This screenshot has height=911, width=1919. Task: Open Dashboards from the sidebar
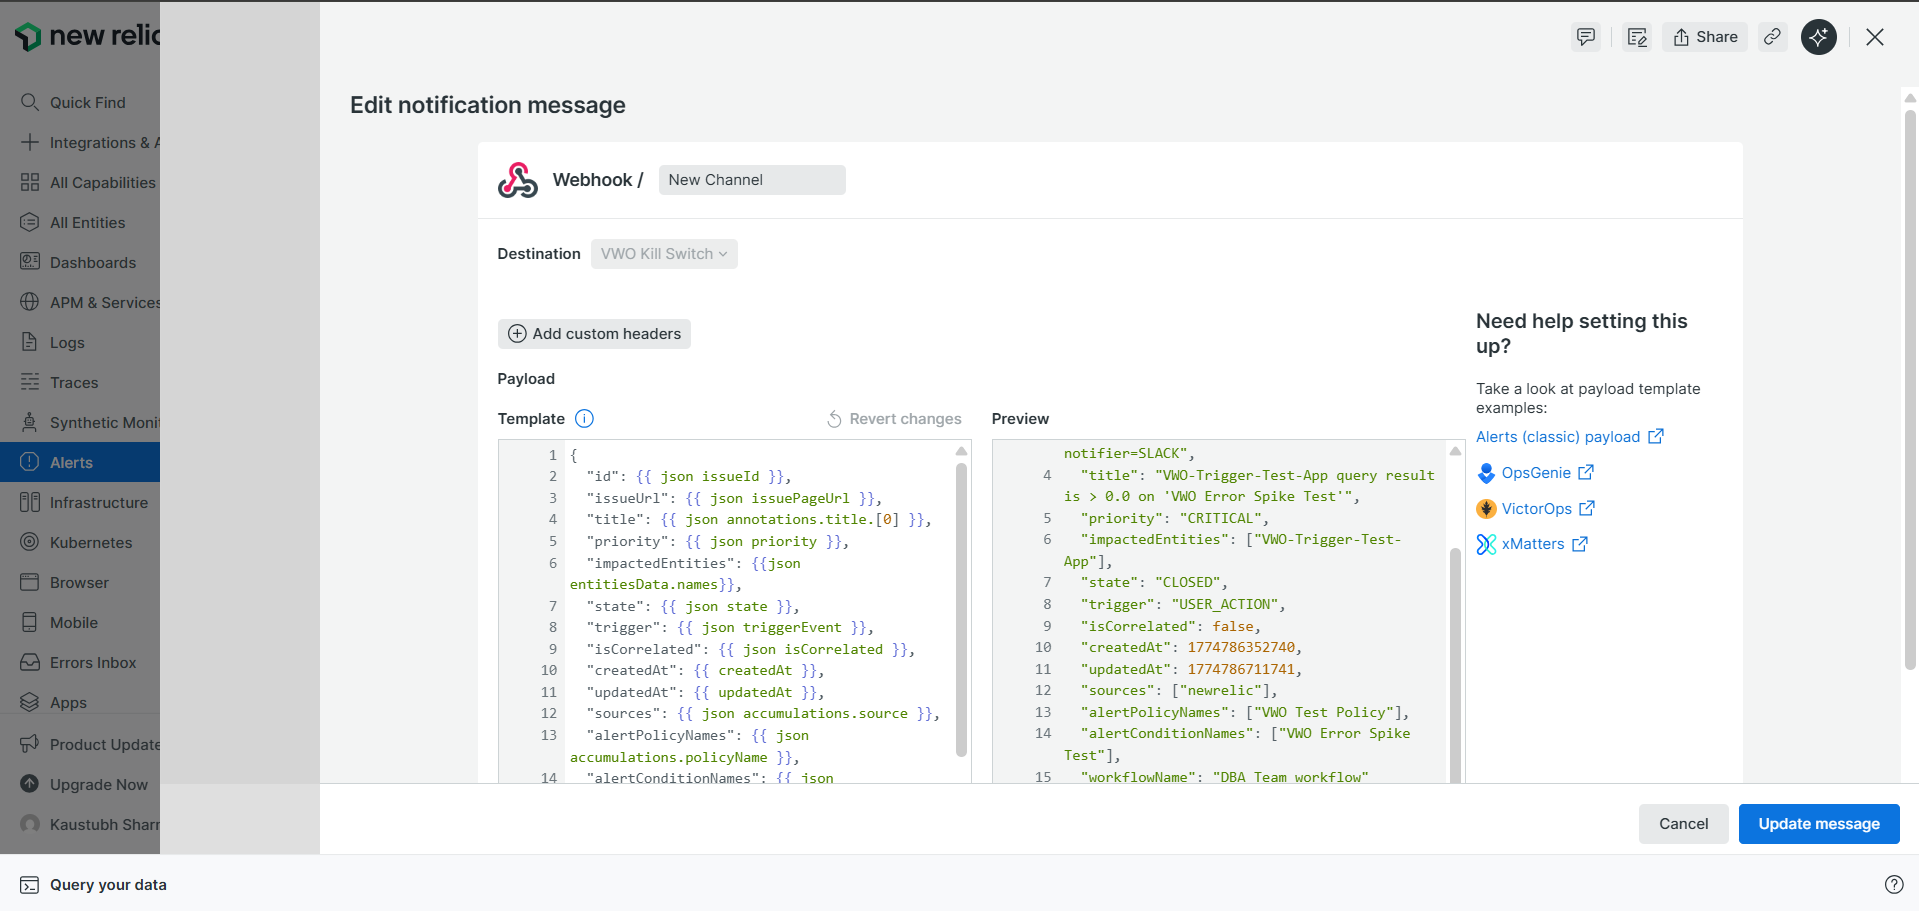point(78,263)
